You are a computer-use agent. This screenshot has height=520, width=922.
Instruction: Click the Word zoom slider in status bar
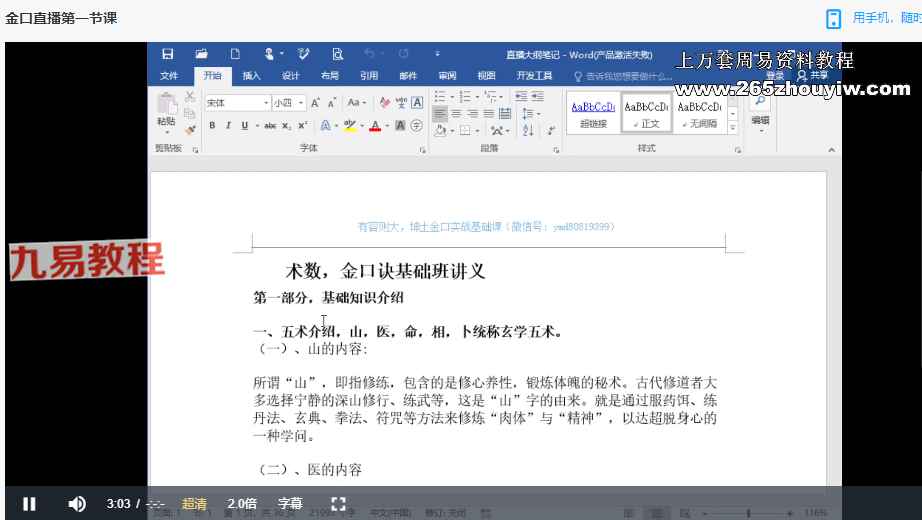[x=750, y=513]
